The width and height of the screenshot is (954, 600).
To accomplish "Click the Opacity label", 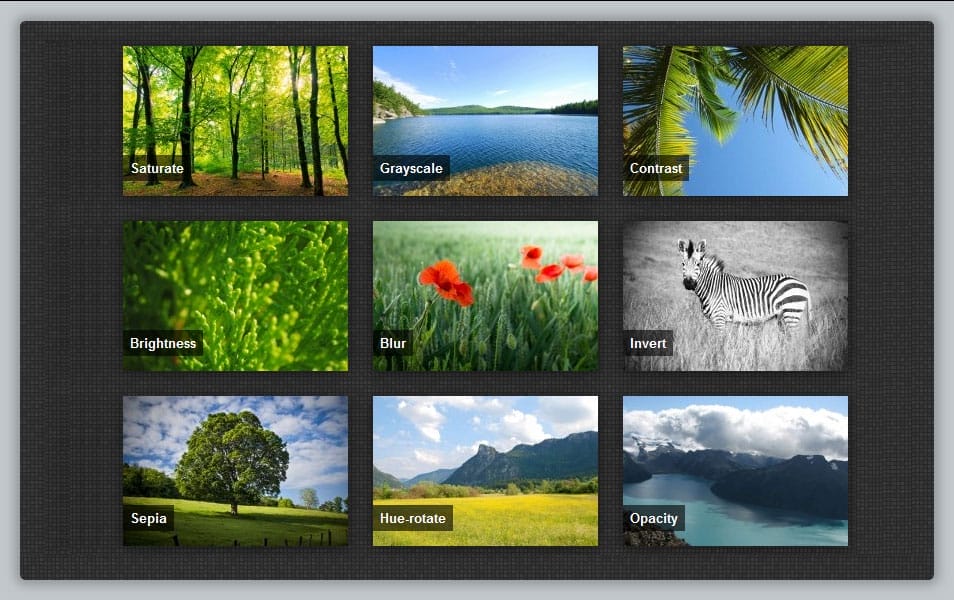I will pyautogui.click(x=655, y=519).
